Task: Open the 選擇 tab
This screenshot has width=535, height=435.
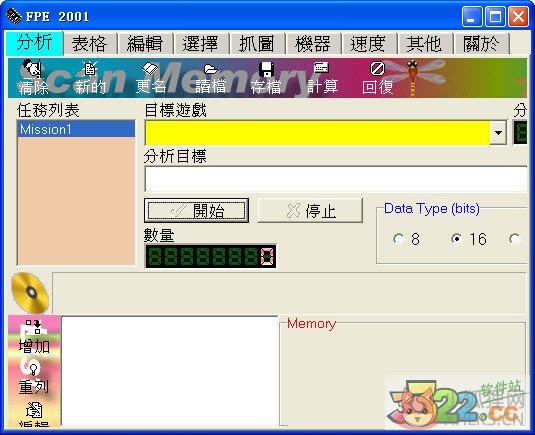Action: pyautogui.click(x=201, y=44)
